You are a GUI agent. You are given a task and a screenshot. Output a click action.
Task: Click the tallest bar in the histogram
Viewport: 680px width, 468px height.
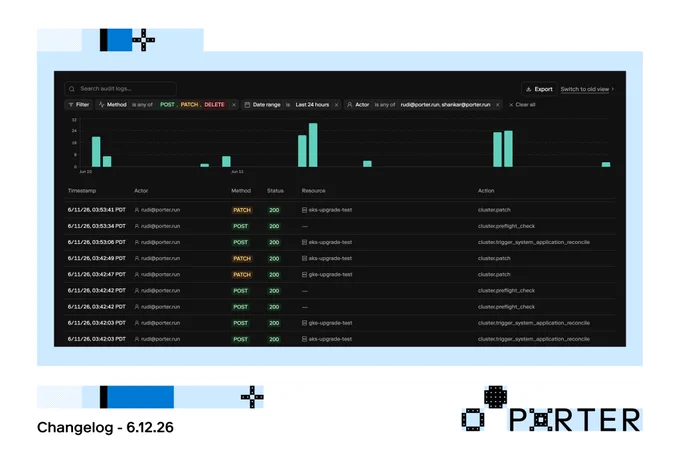click(x=313, y=145)
